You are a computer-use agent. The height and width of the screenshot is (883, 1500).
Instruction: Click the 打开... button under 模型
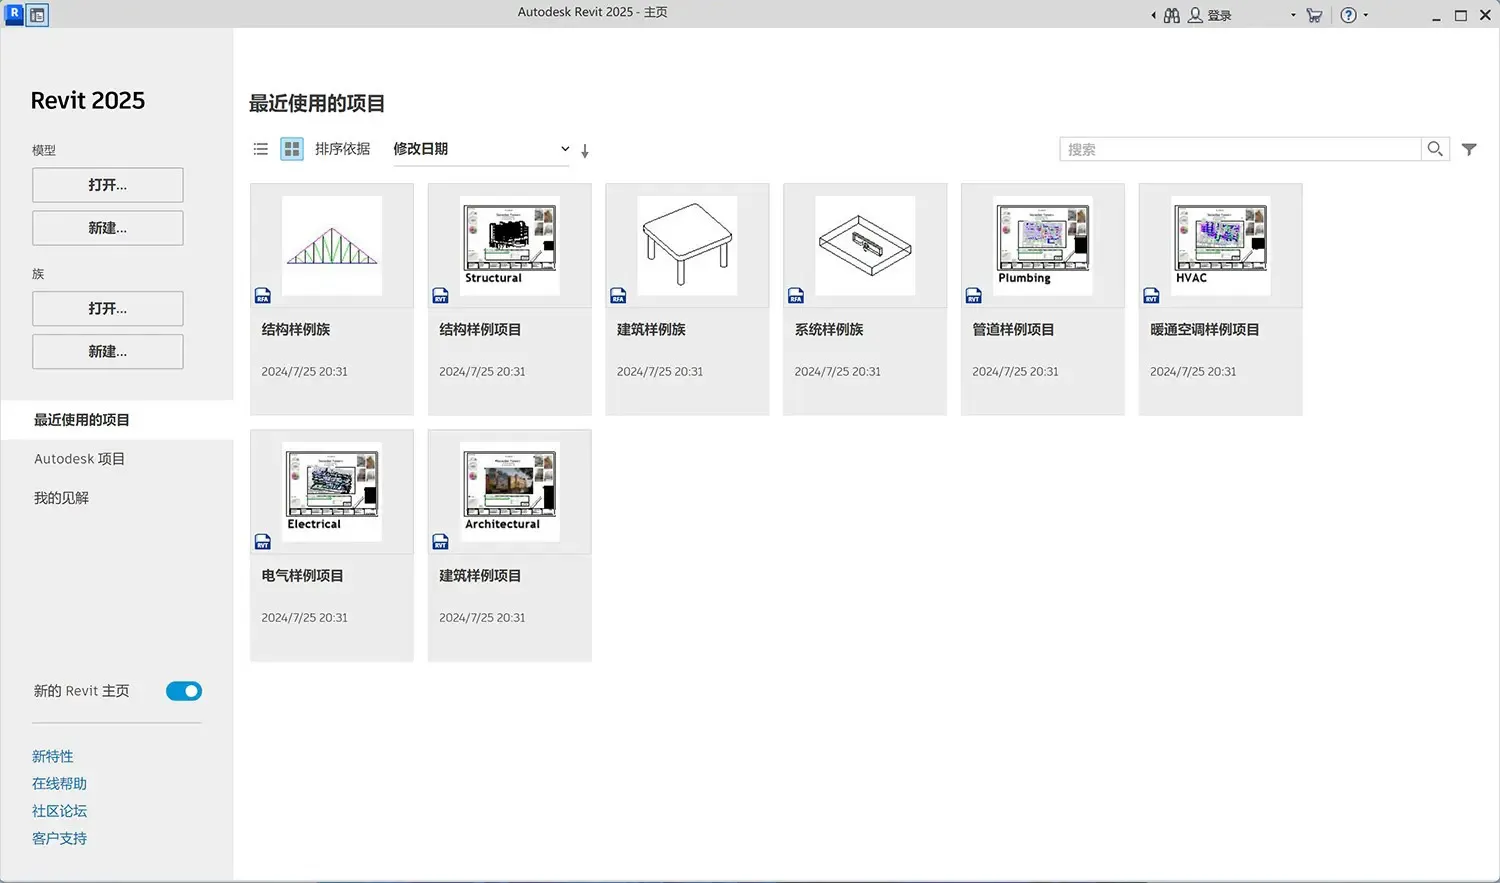(108, 185)
